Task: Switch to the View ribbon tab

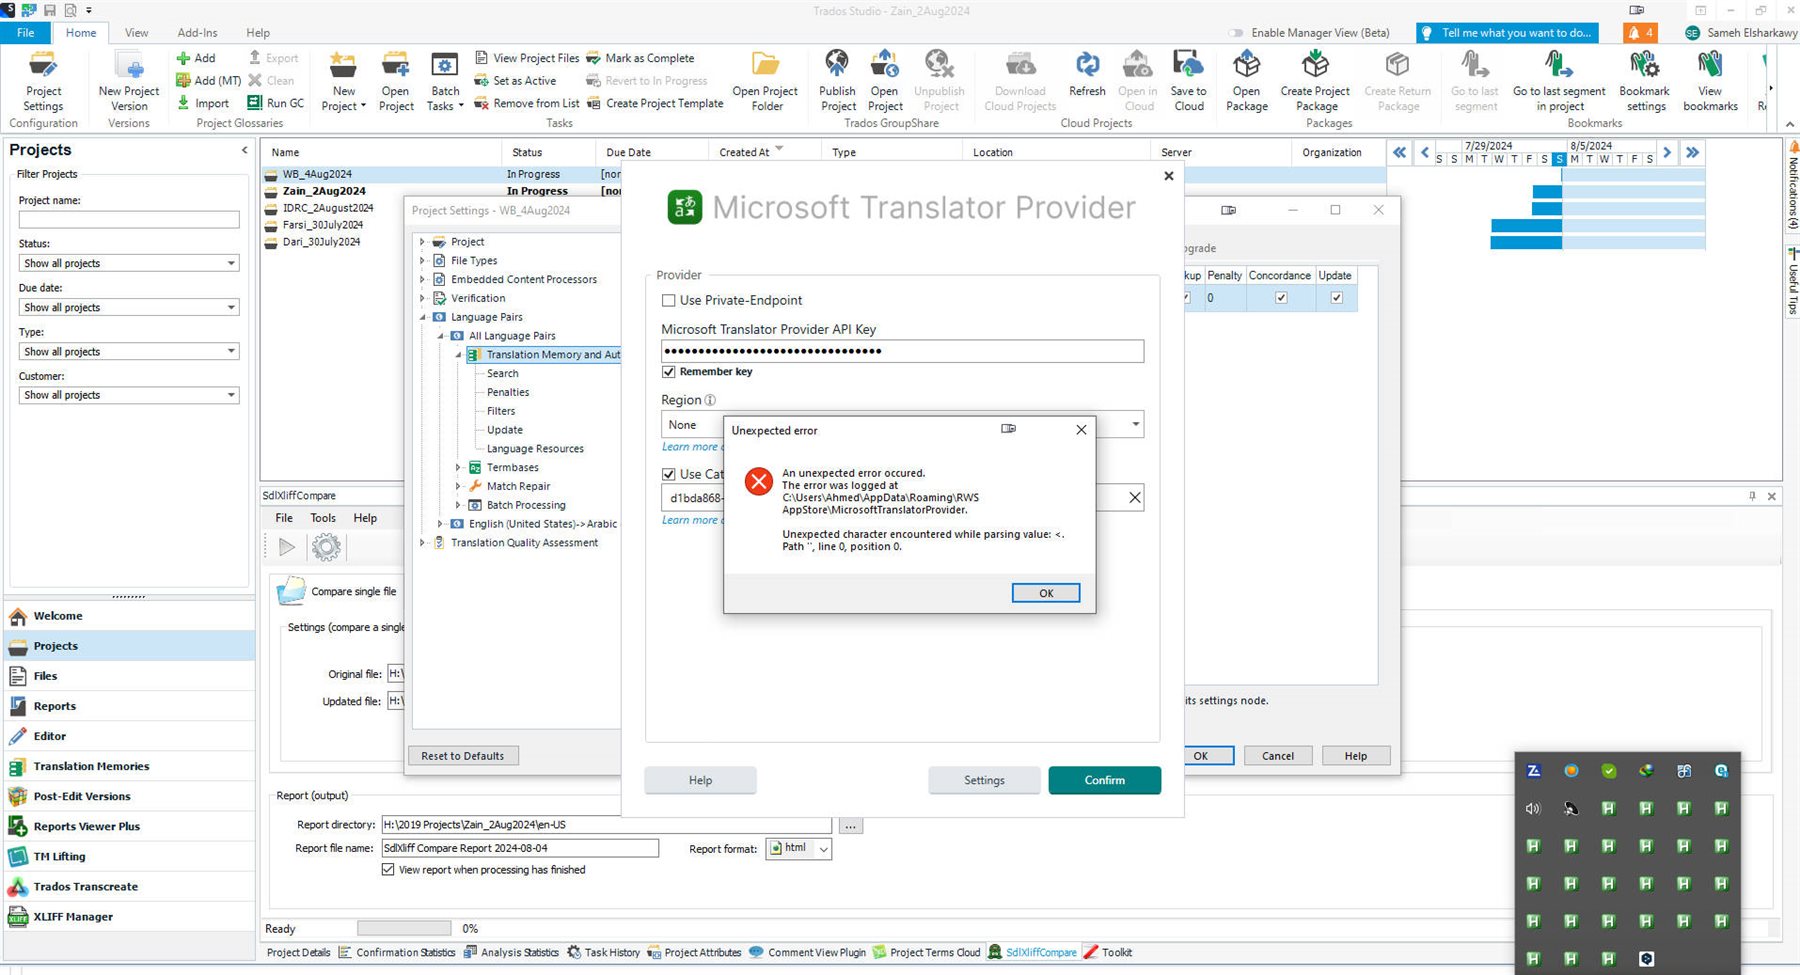Action: tap(137, 33)
